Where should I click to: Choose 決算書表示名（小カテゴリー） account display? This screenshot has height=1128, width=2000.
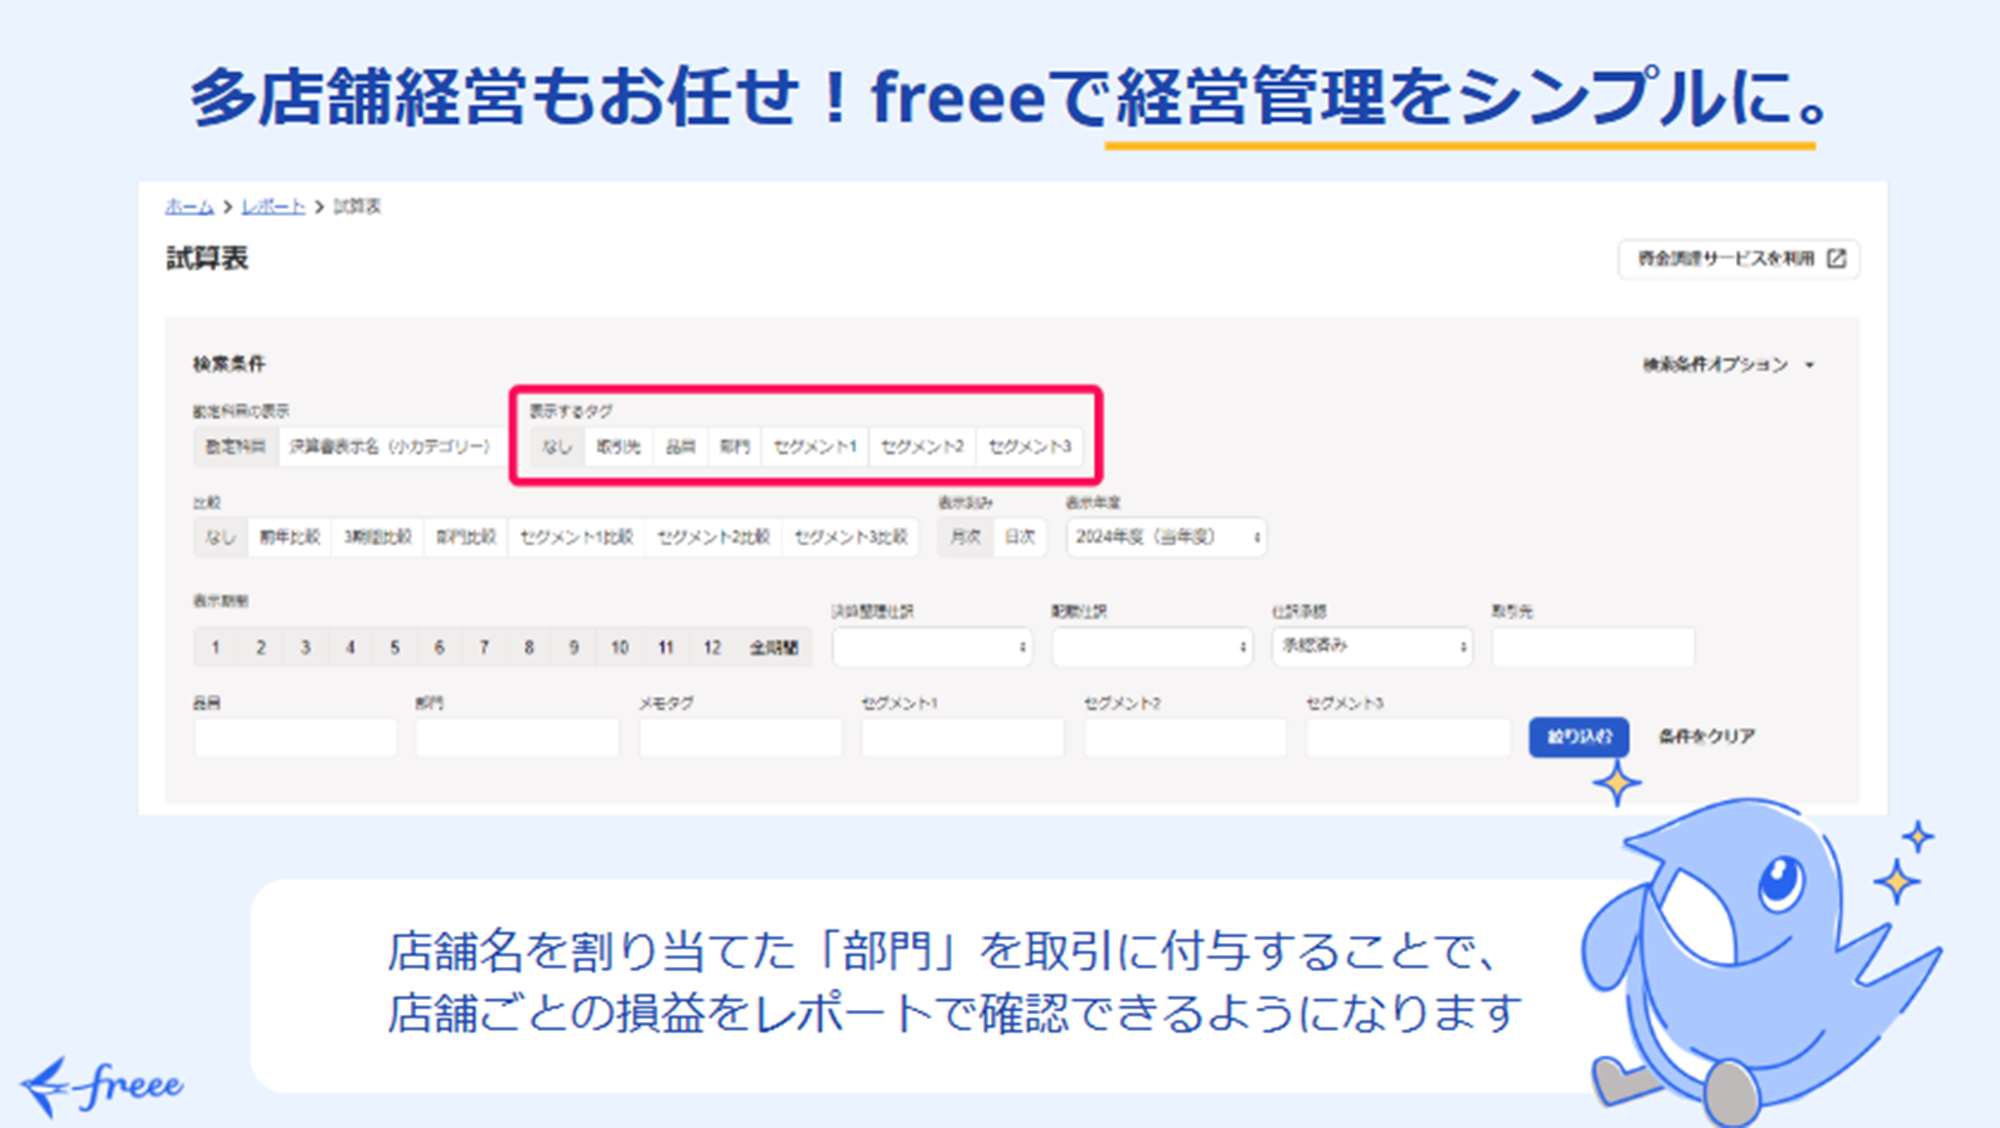[x=390, y=447]
